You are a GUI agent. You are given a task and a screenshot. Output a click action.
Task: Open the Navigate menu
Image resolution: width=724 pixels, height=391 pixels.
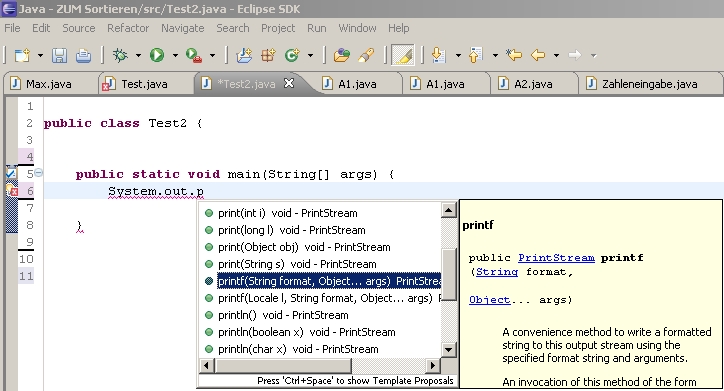[183, 28]
